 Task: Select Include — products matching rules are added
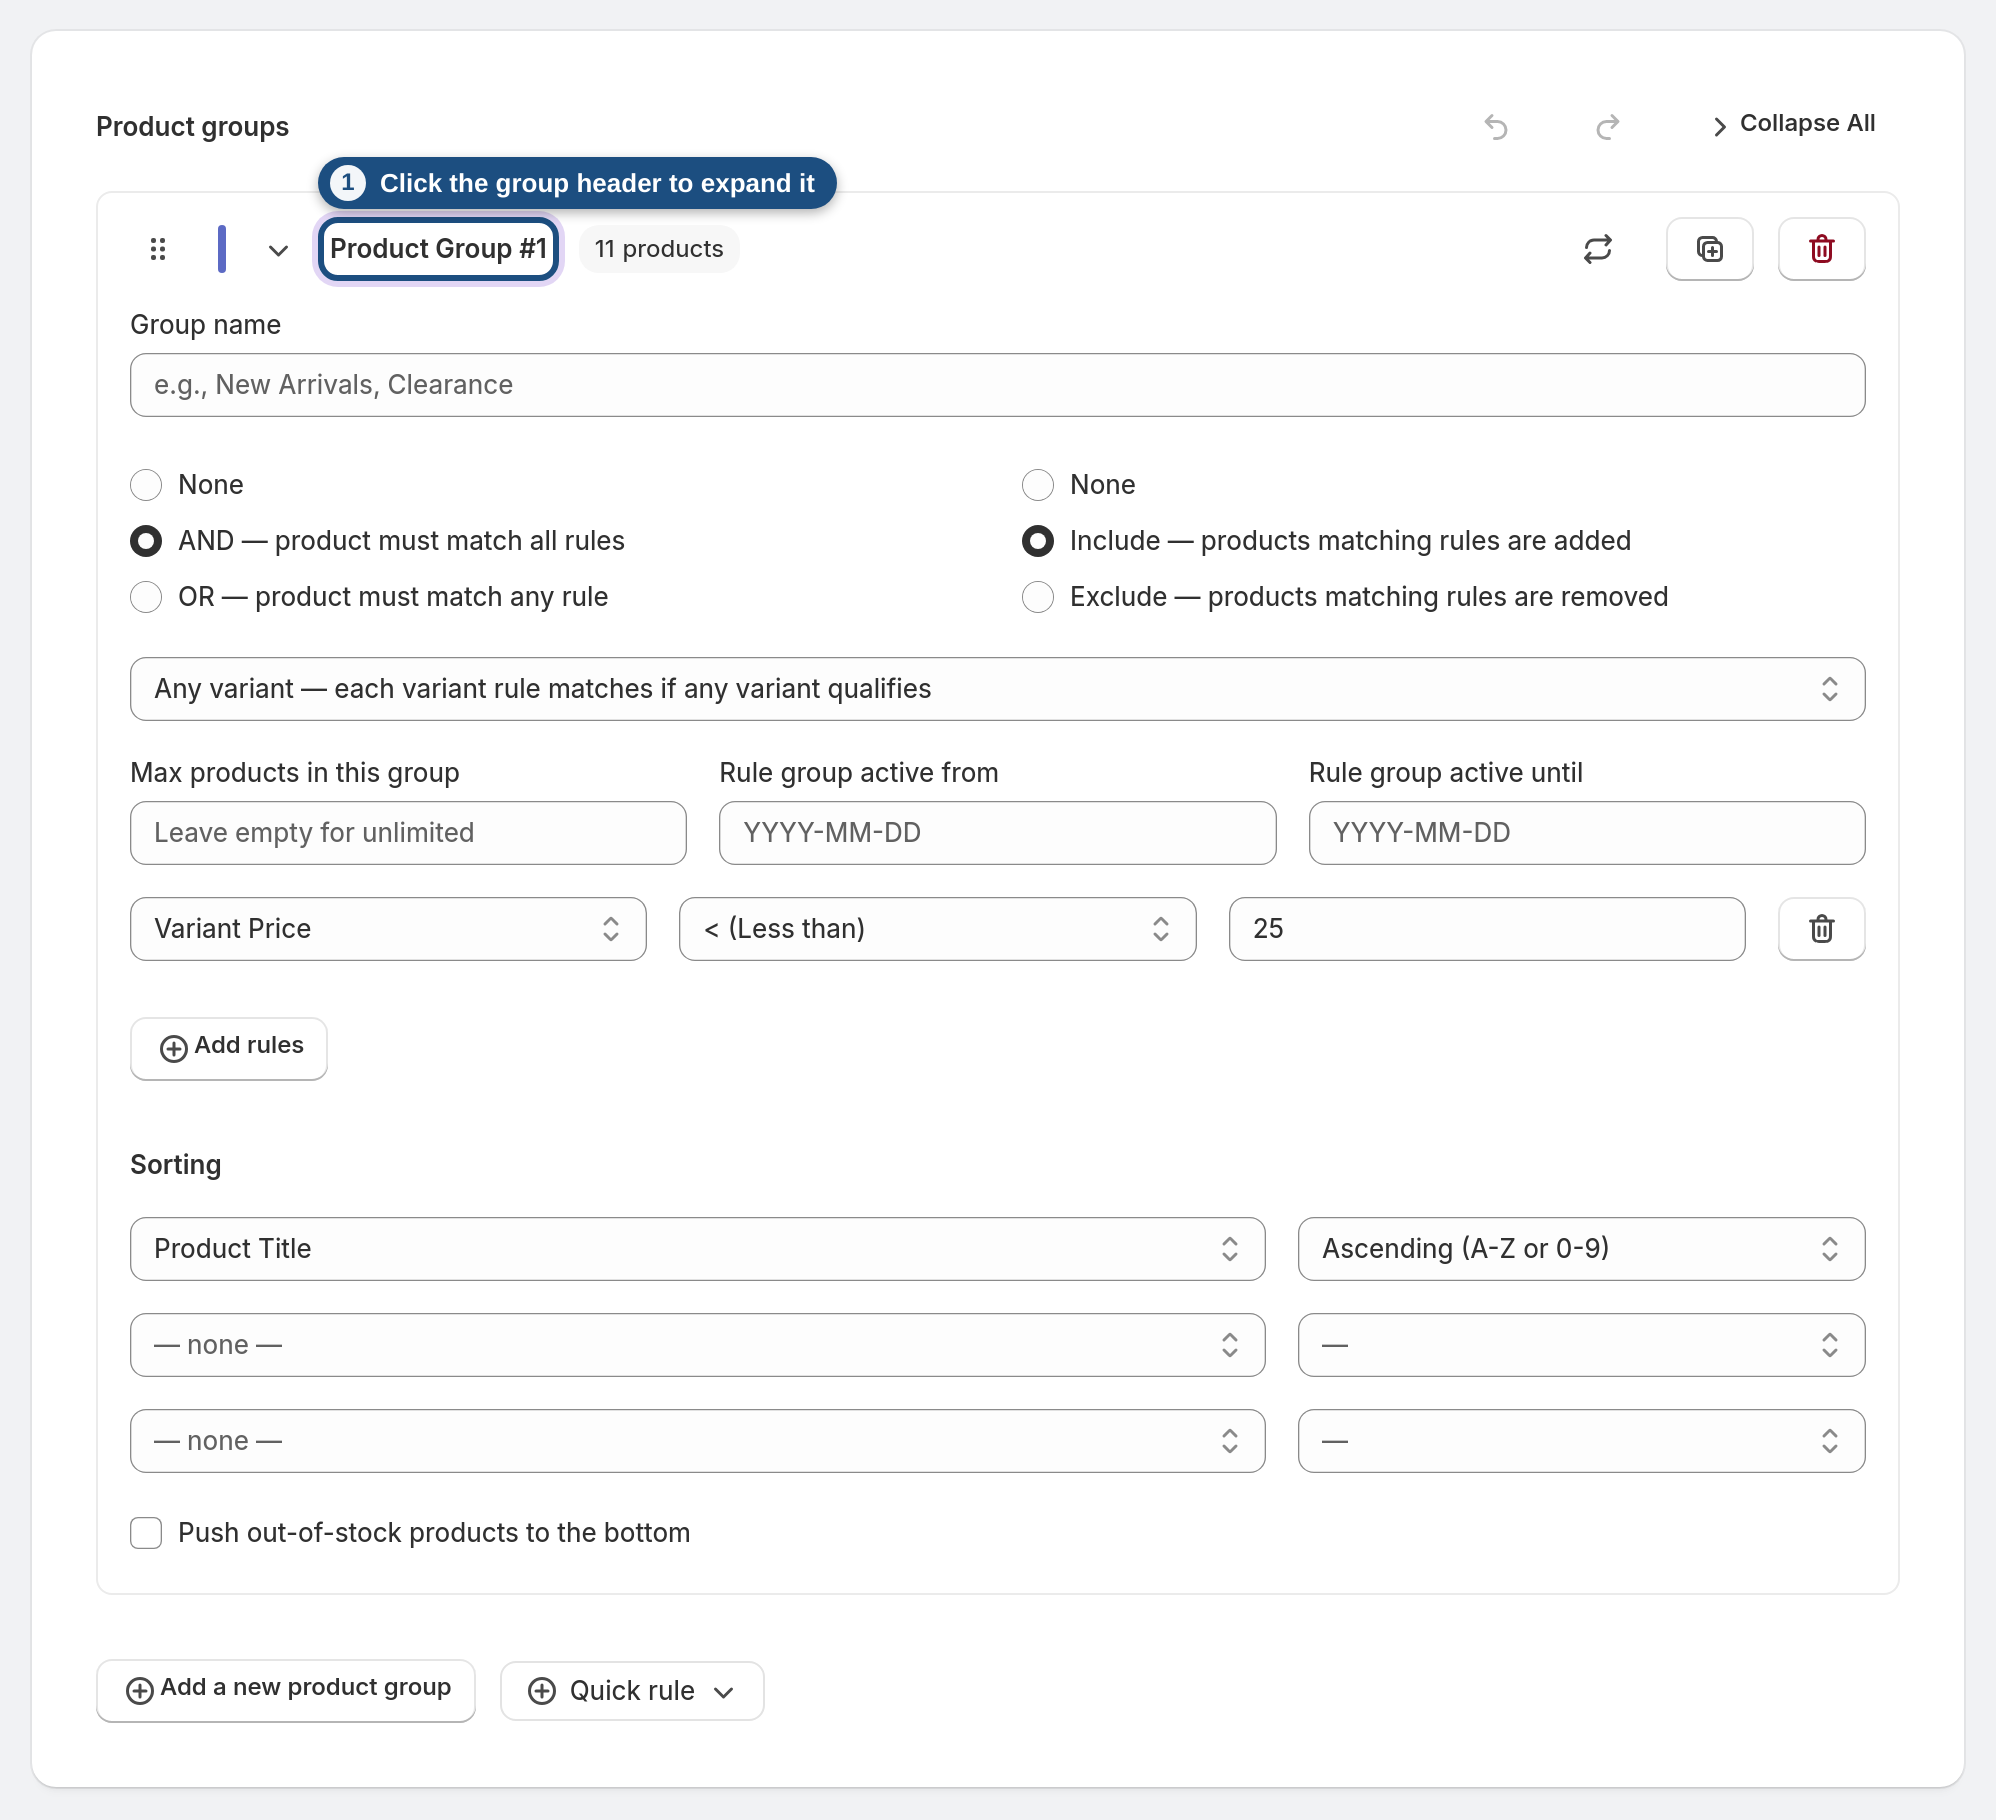click(1038, 541)
